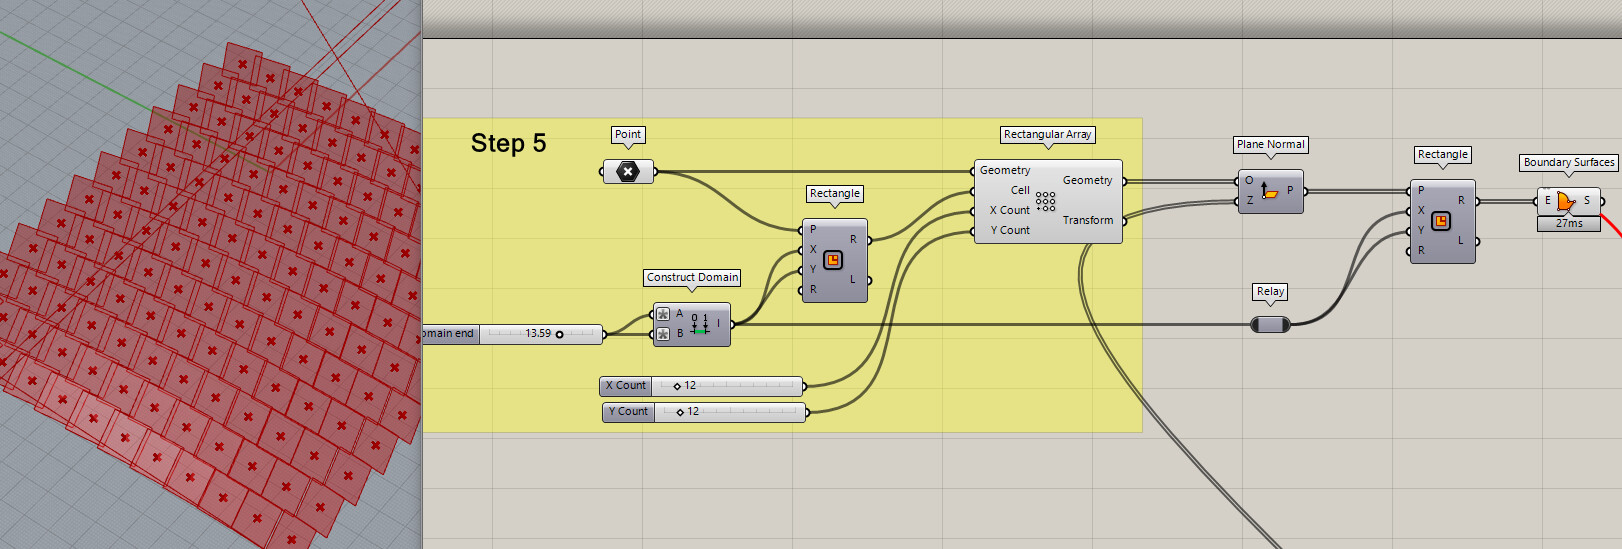1622x549 pixels.
Task: Click the Rectangular Array label tag
Action: (x=1047, y=134)
